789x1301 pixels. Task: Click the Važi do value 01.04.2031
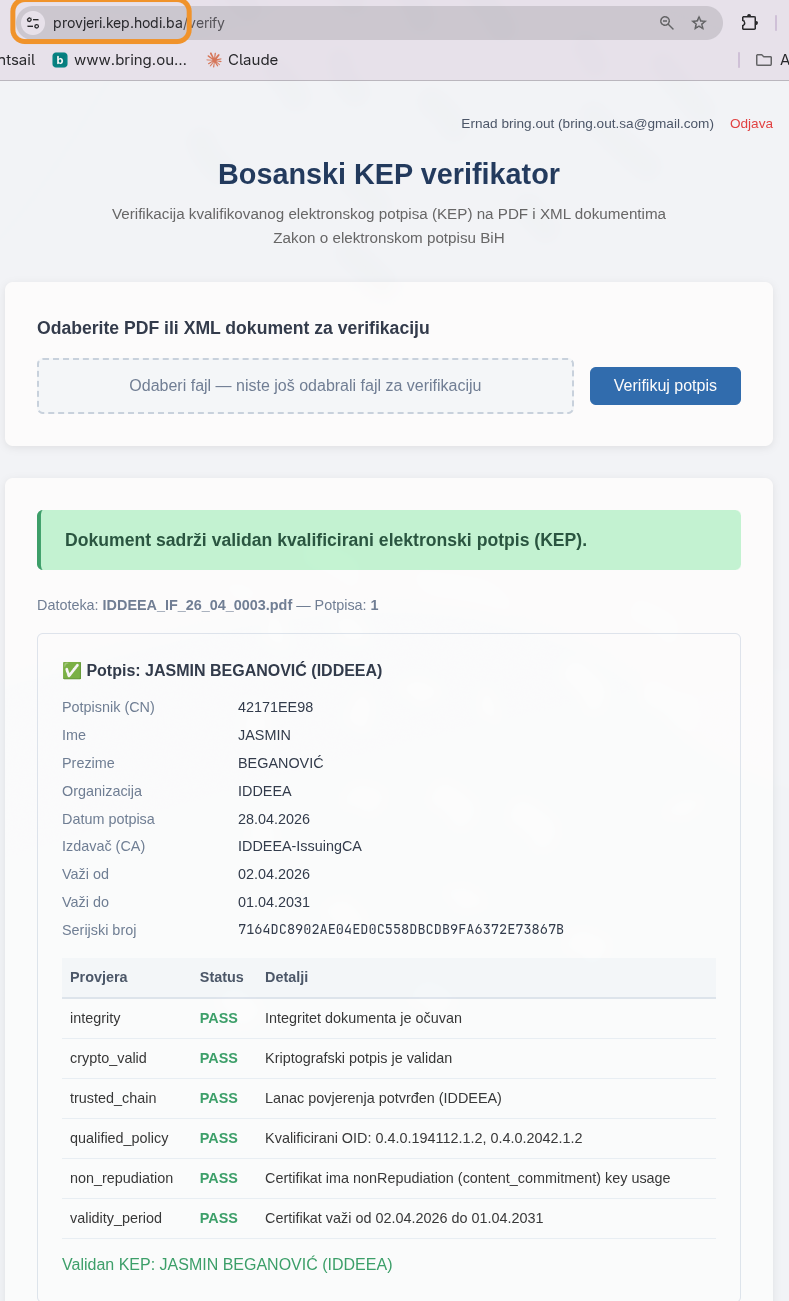(x=274, y=902)
